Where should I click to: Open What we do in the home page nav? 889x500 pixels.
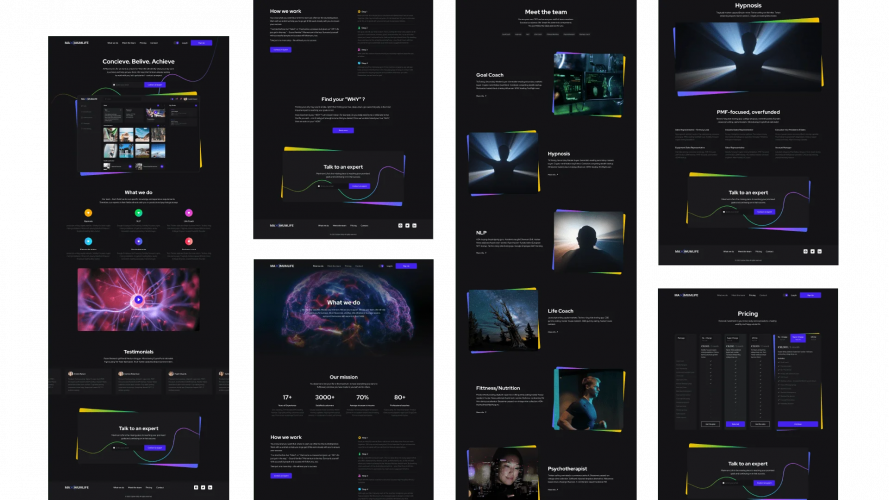click(x=113, y=43)
